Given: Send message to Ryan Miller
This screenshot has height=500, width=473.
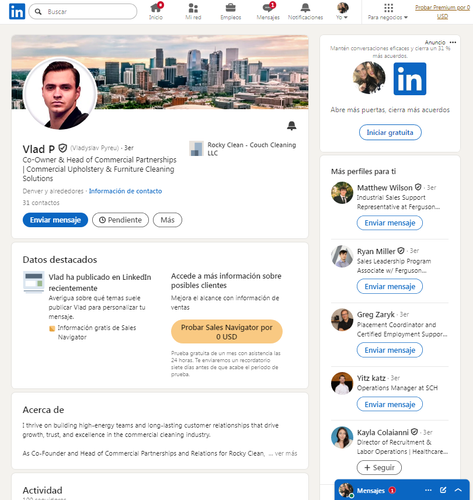Looking at the screenshot, I should [390, 287].
